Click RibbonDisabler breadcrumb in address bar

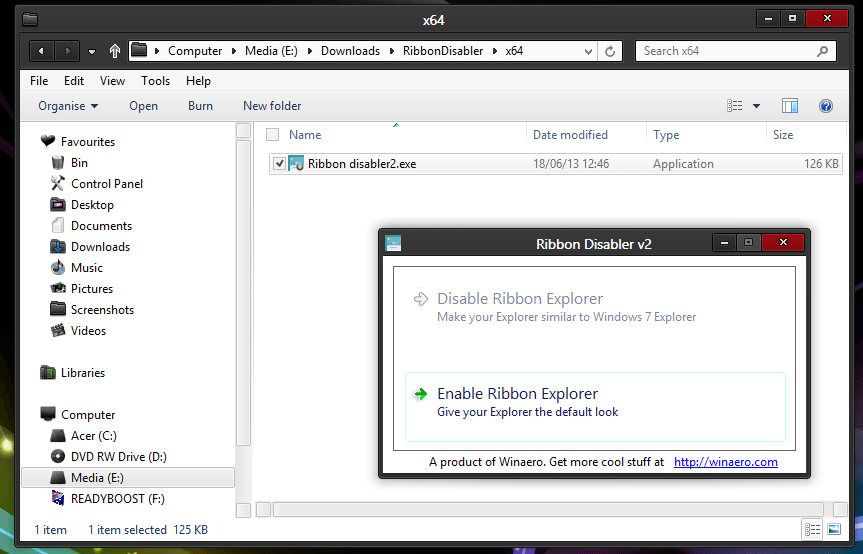(x=443, y=51)
